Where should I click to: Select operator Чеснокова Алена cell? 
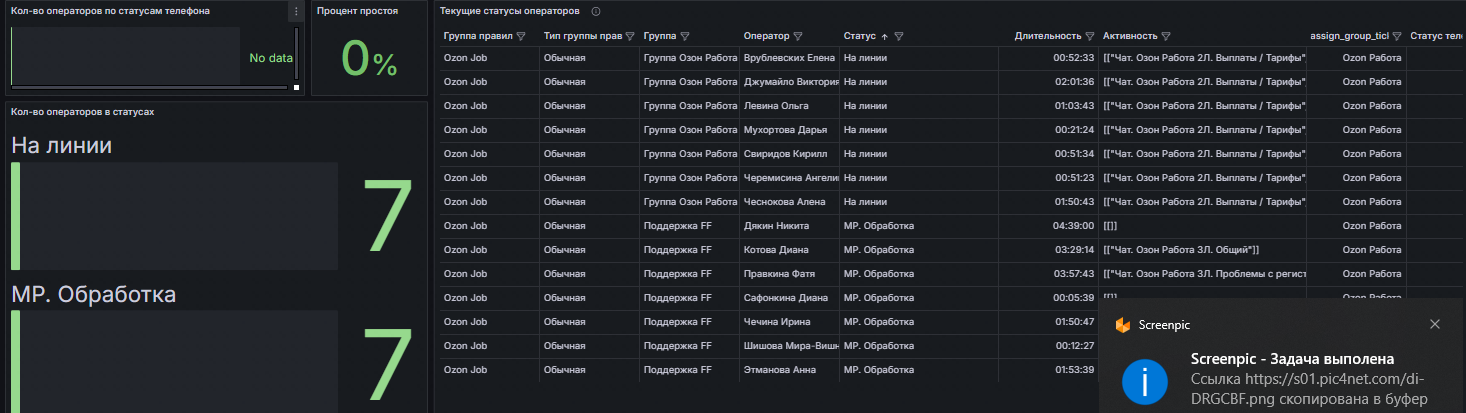coord(789,202)
